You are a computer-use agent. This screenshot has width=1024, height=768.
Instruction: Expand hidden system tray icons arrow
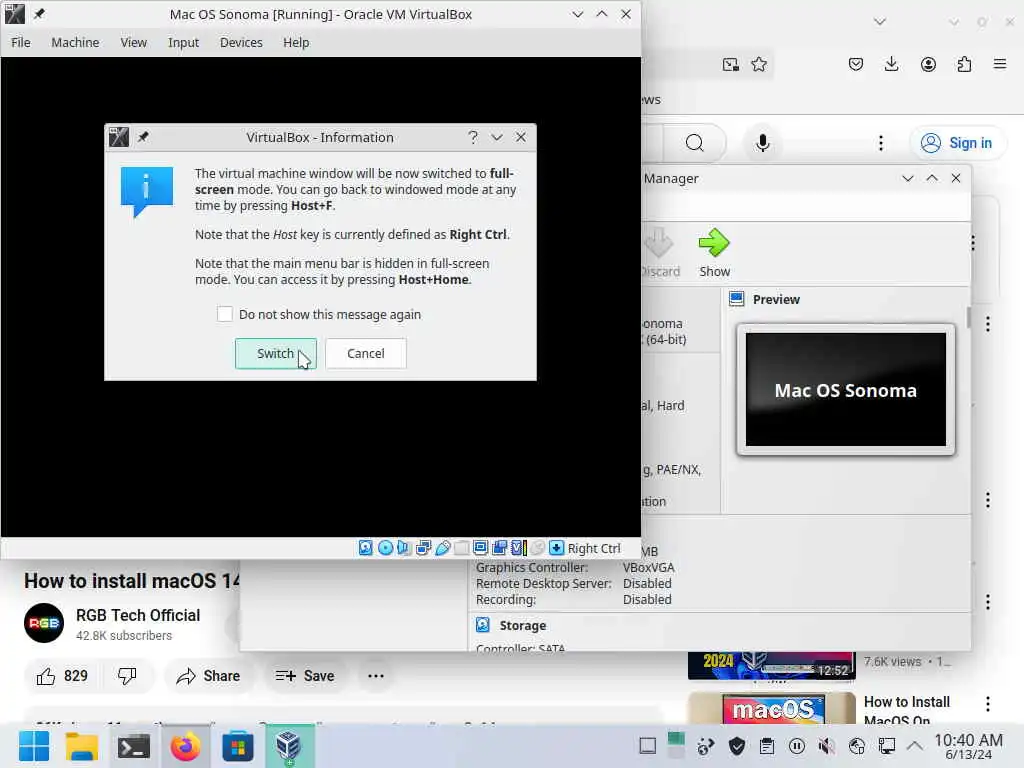[915, 746]
